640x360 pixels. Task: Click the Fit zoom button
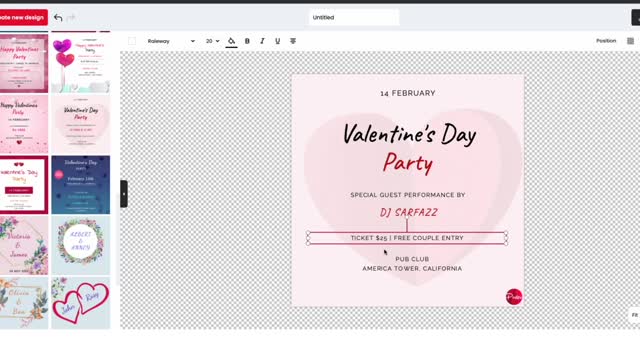point(635,315)
